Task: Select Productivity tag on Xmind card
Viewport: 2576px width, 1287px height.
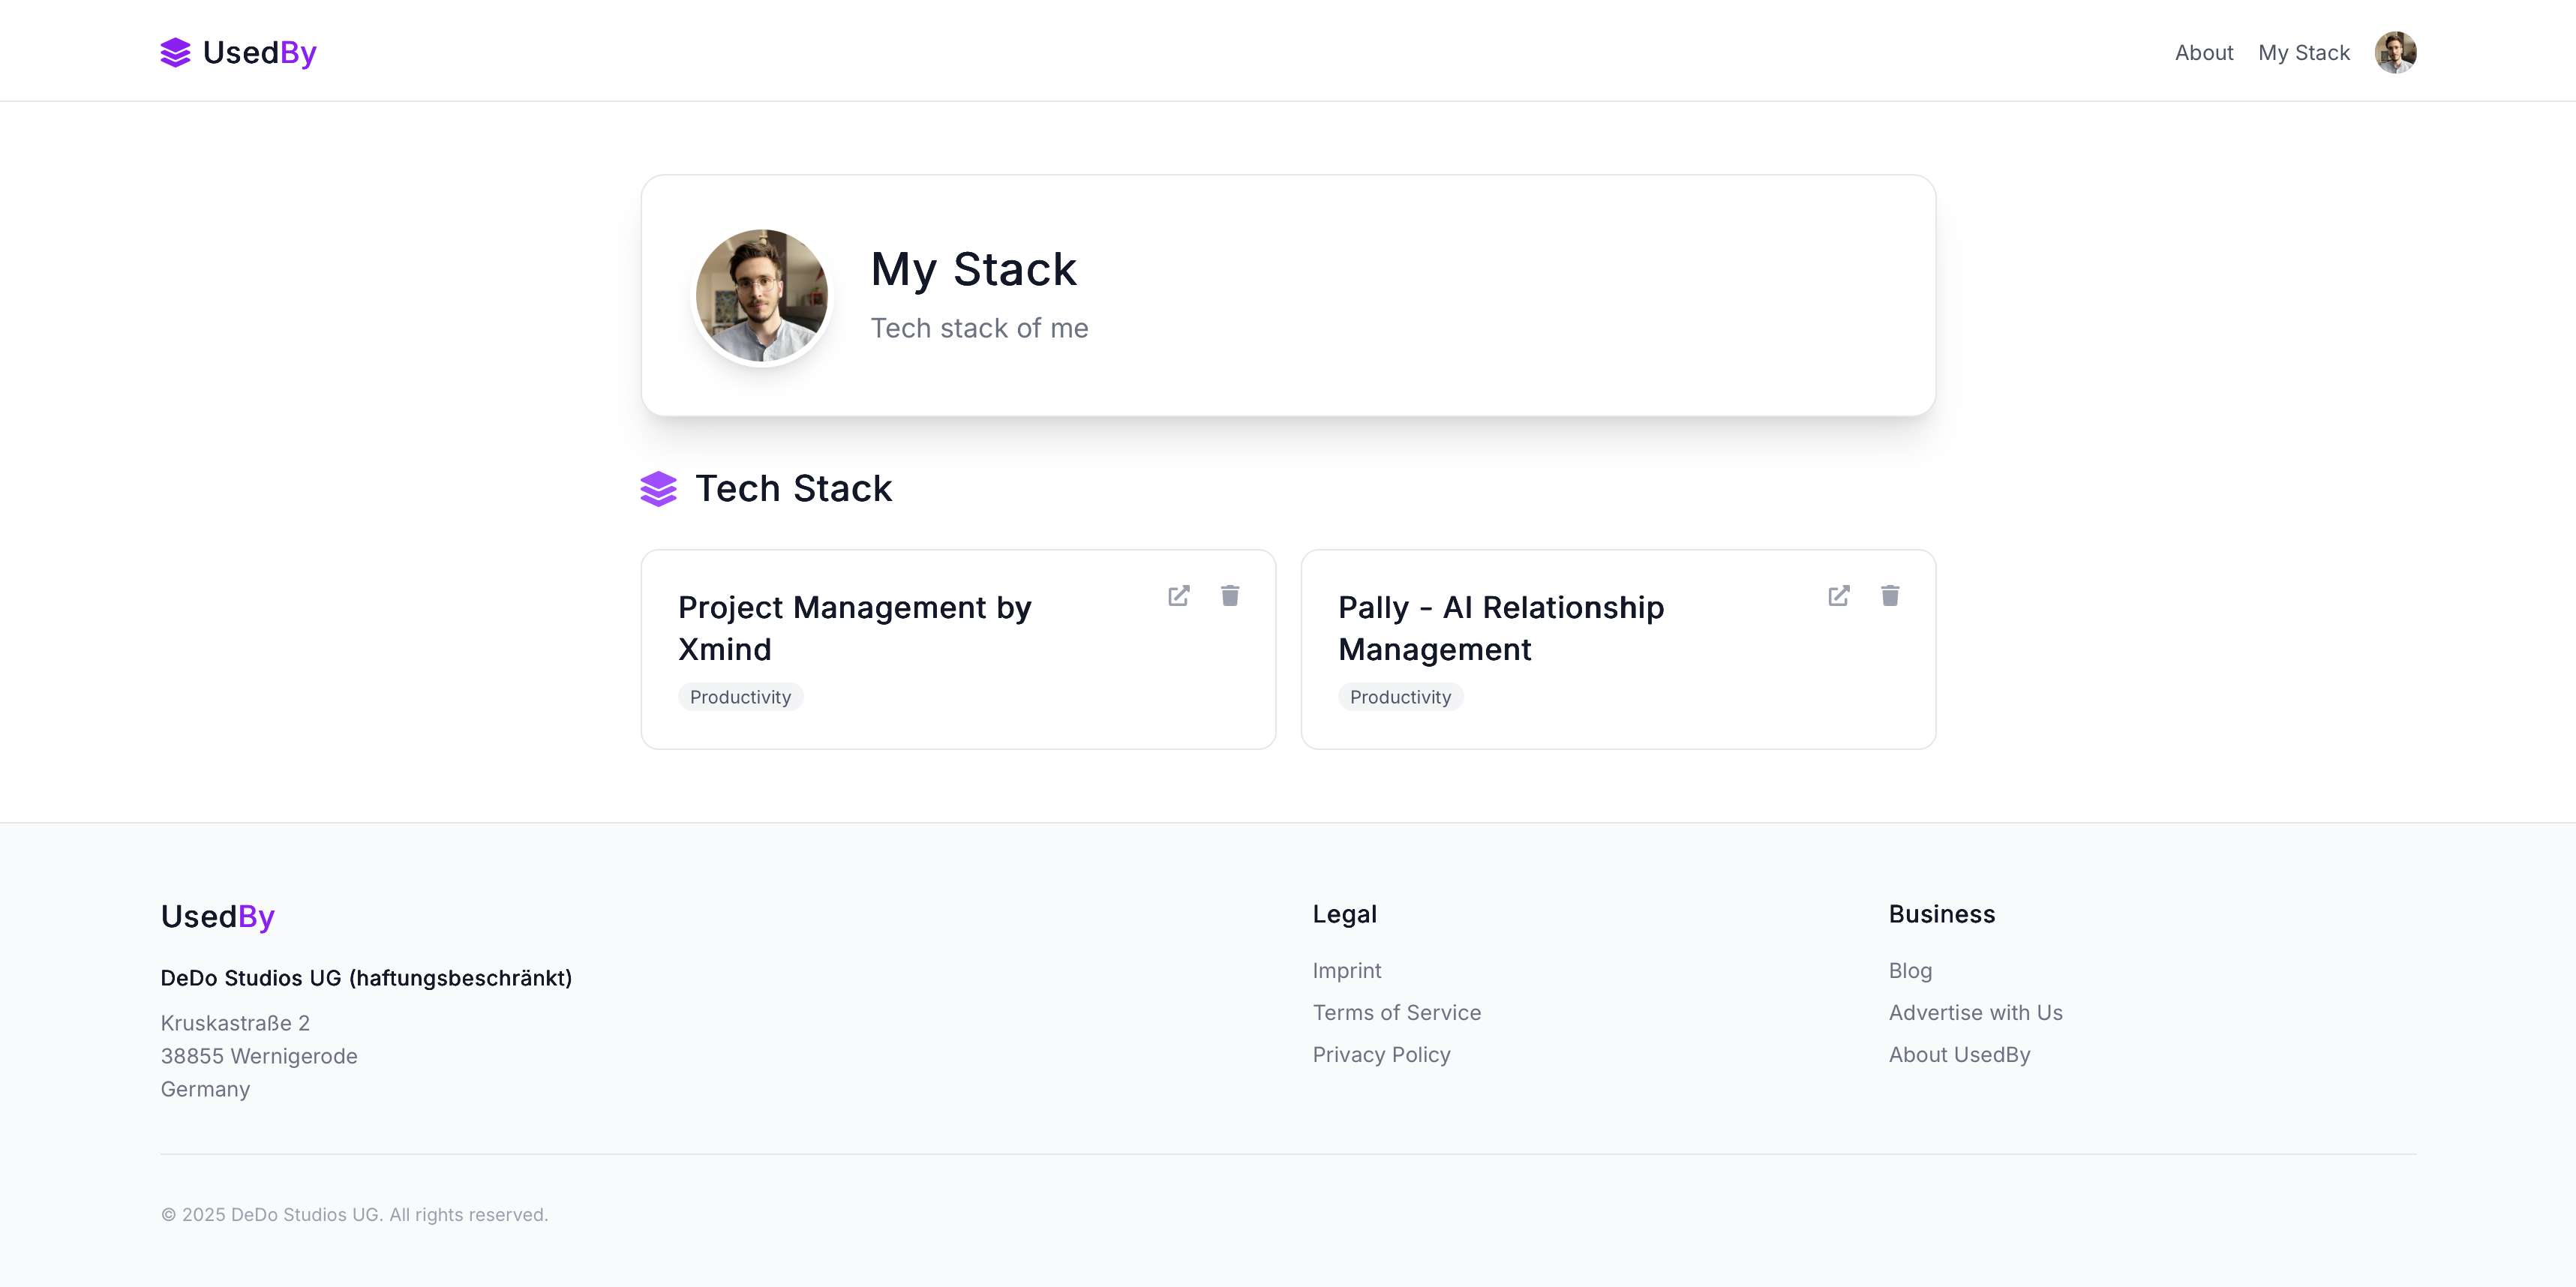Action: pyautogui.click(x=740, y=697)
